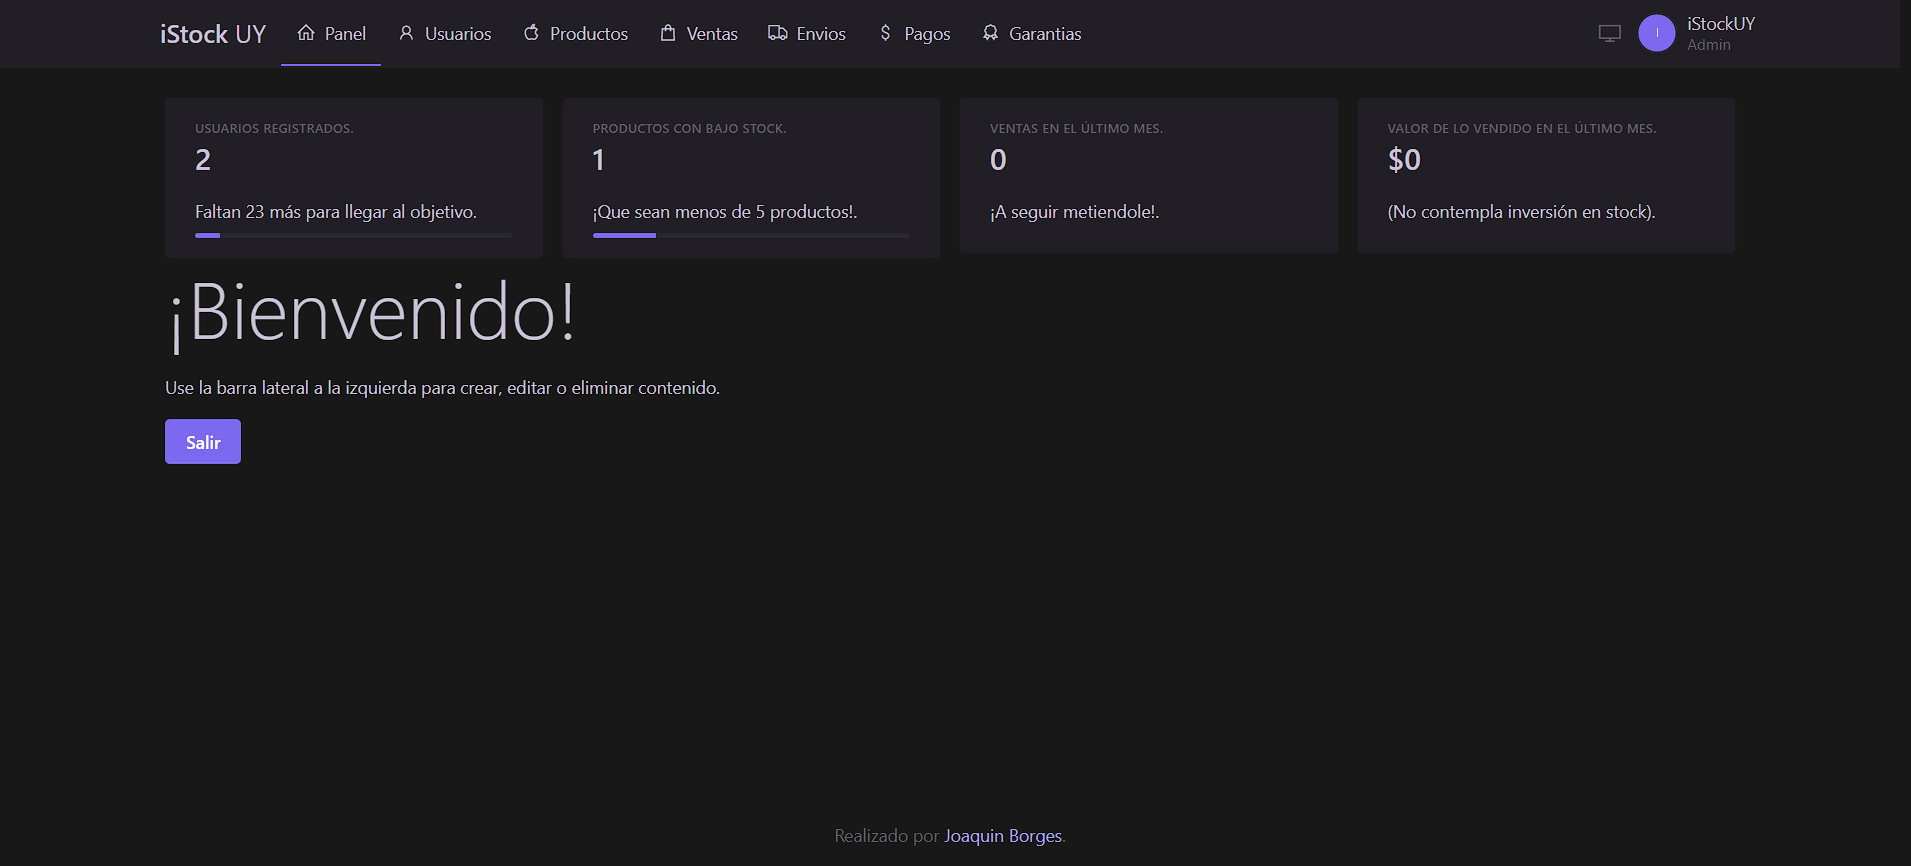Click the iStock UY brand logo
Image resolution: width=1911 pixels, height=866 pixels.
213,34
